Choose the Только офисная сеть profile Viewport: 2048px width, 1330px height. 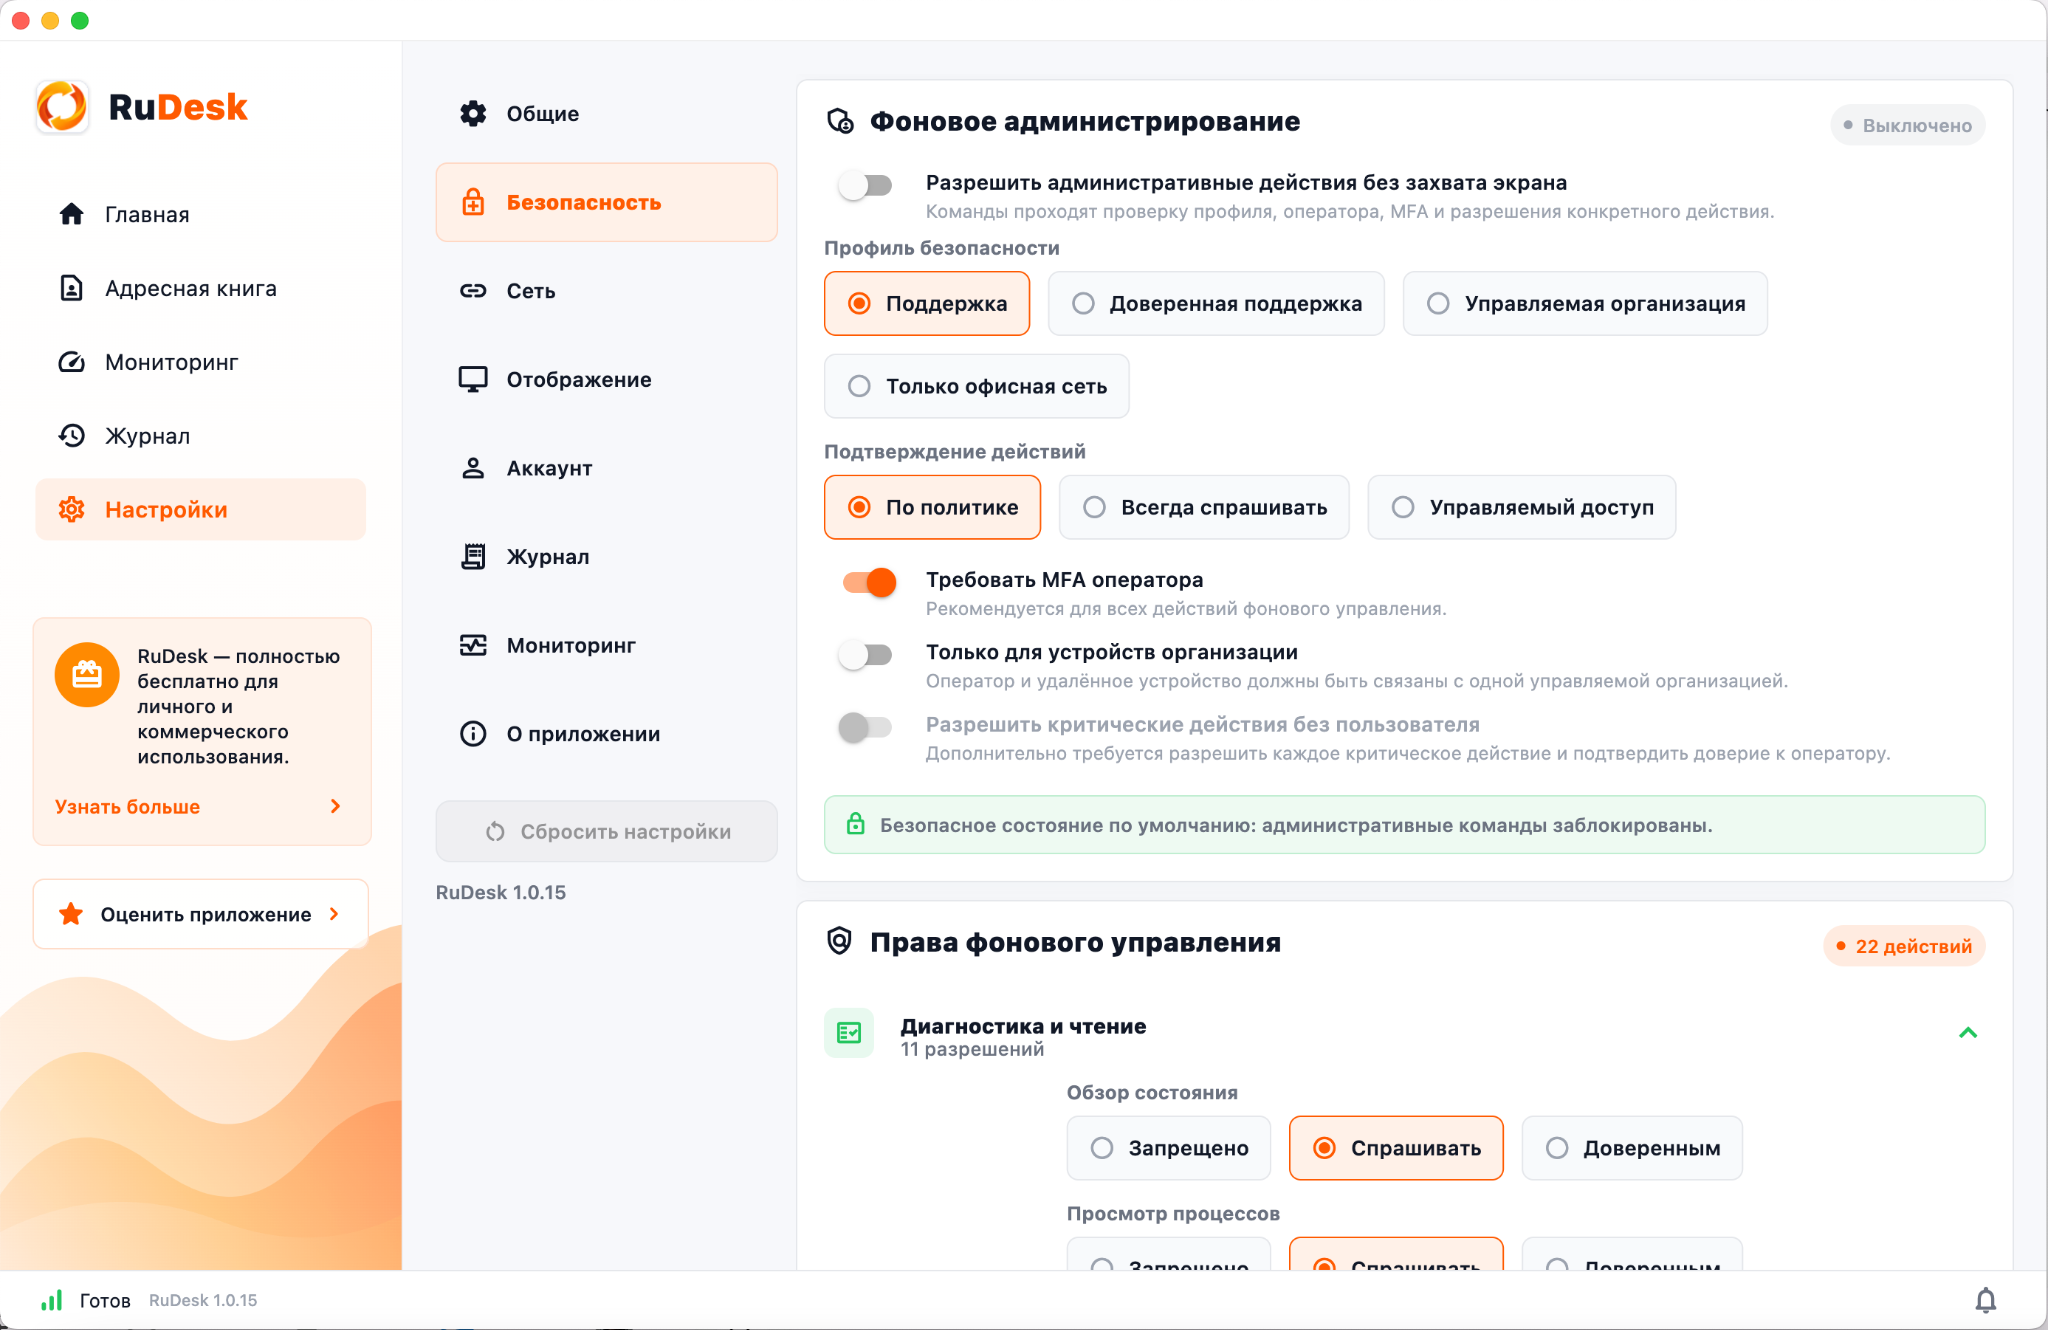point(977,386)
